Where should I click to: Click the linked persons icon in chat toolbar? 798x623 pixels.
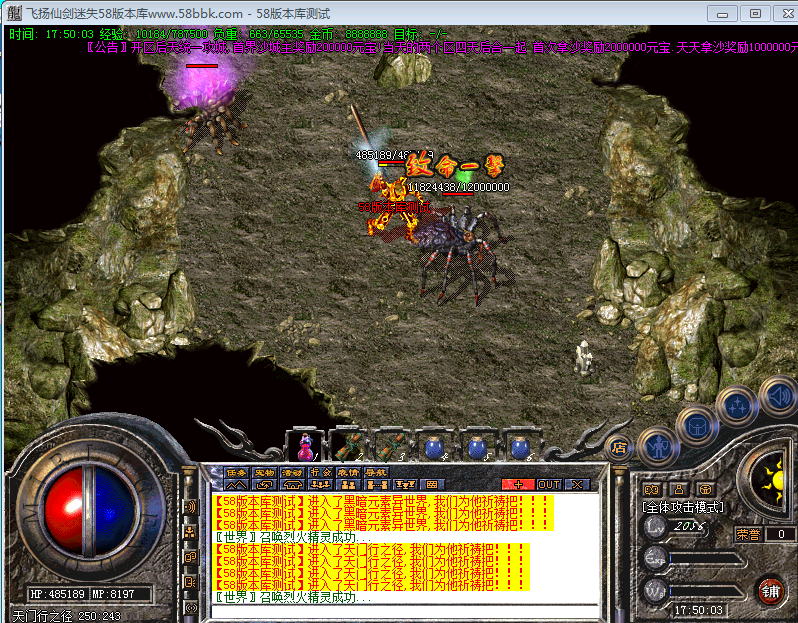pyautogui.click(x=377, y=485)
